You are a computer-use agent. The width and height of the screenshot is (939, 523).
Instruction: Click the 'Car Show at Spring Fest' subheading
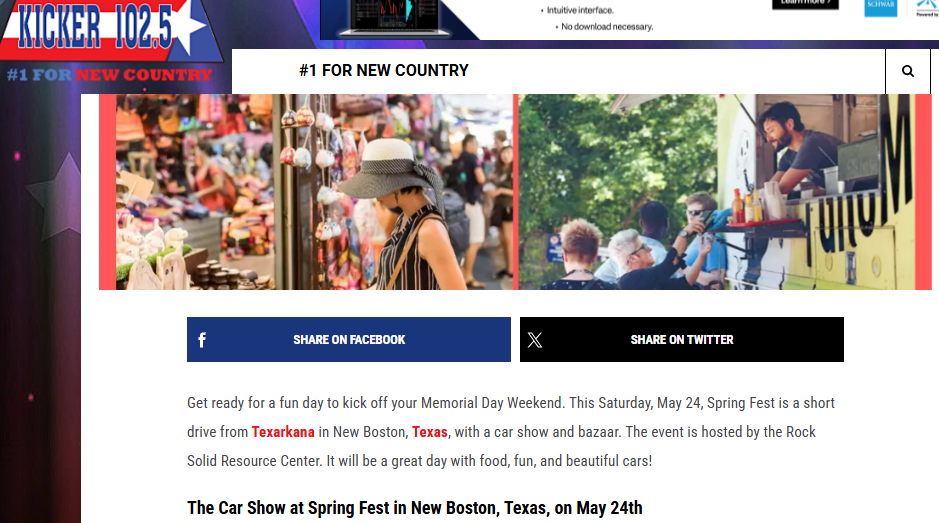[x=414, y=507]
